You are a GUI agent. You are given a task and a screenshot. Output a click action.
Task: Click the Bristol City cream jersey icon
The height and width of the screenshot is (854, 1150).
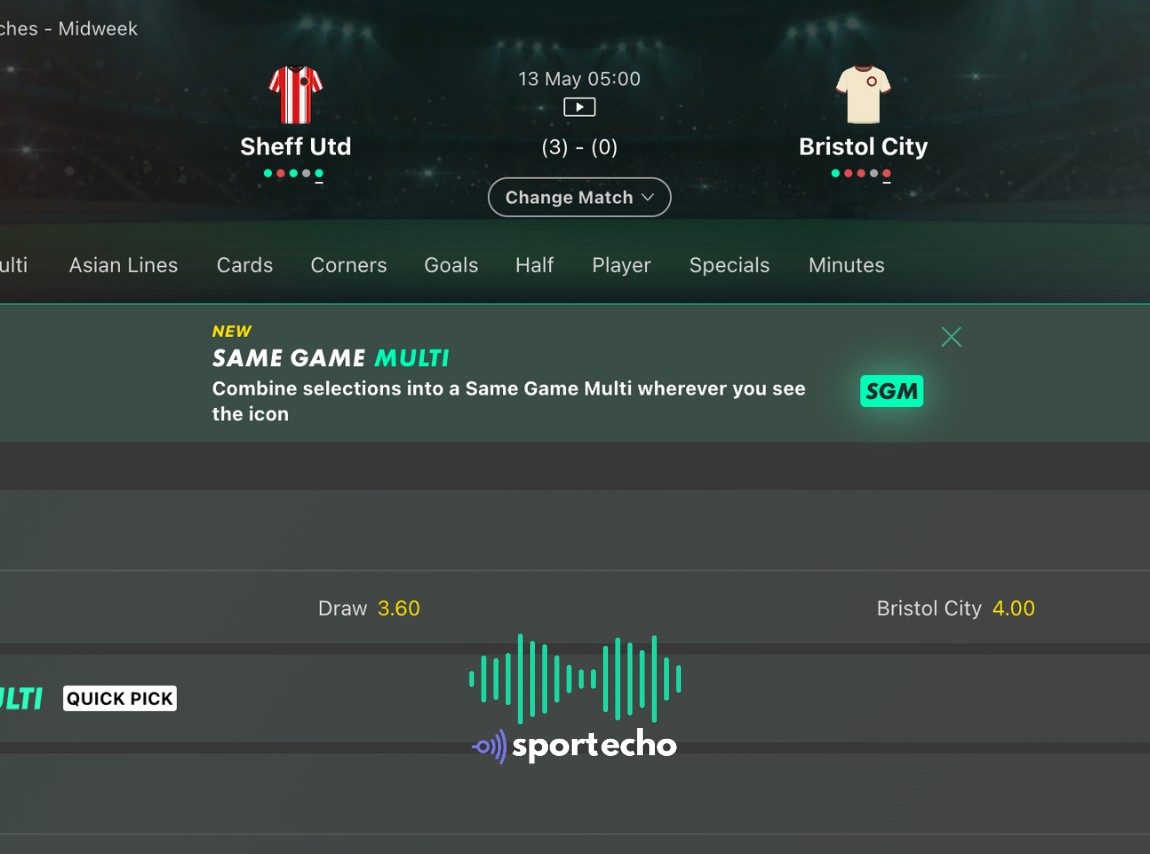pos(863,95)
